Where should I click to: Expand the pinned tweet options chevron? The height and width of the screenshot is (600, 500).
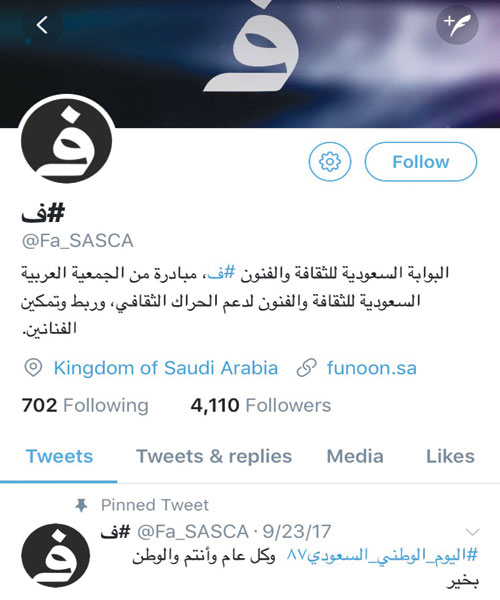click(x=472, y=532)
